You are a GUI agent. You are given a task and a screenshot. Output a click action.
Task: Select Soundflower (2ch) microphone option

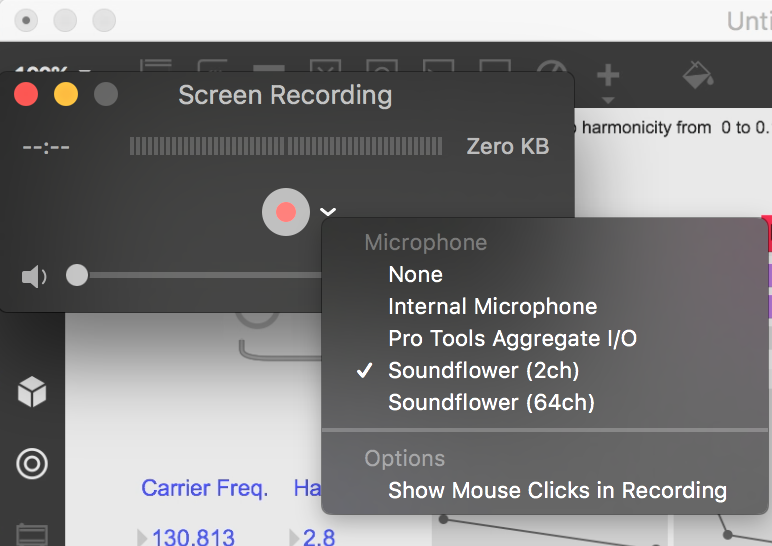tap(483, 370)
